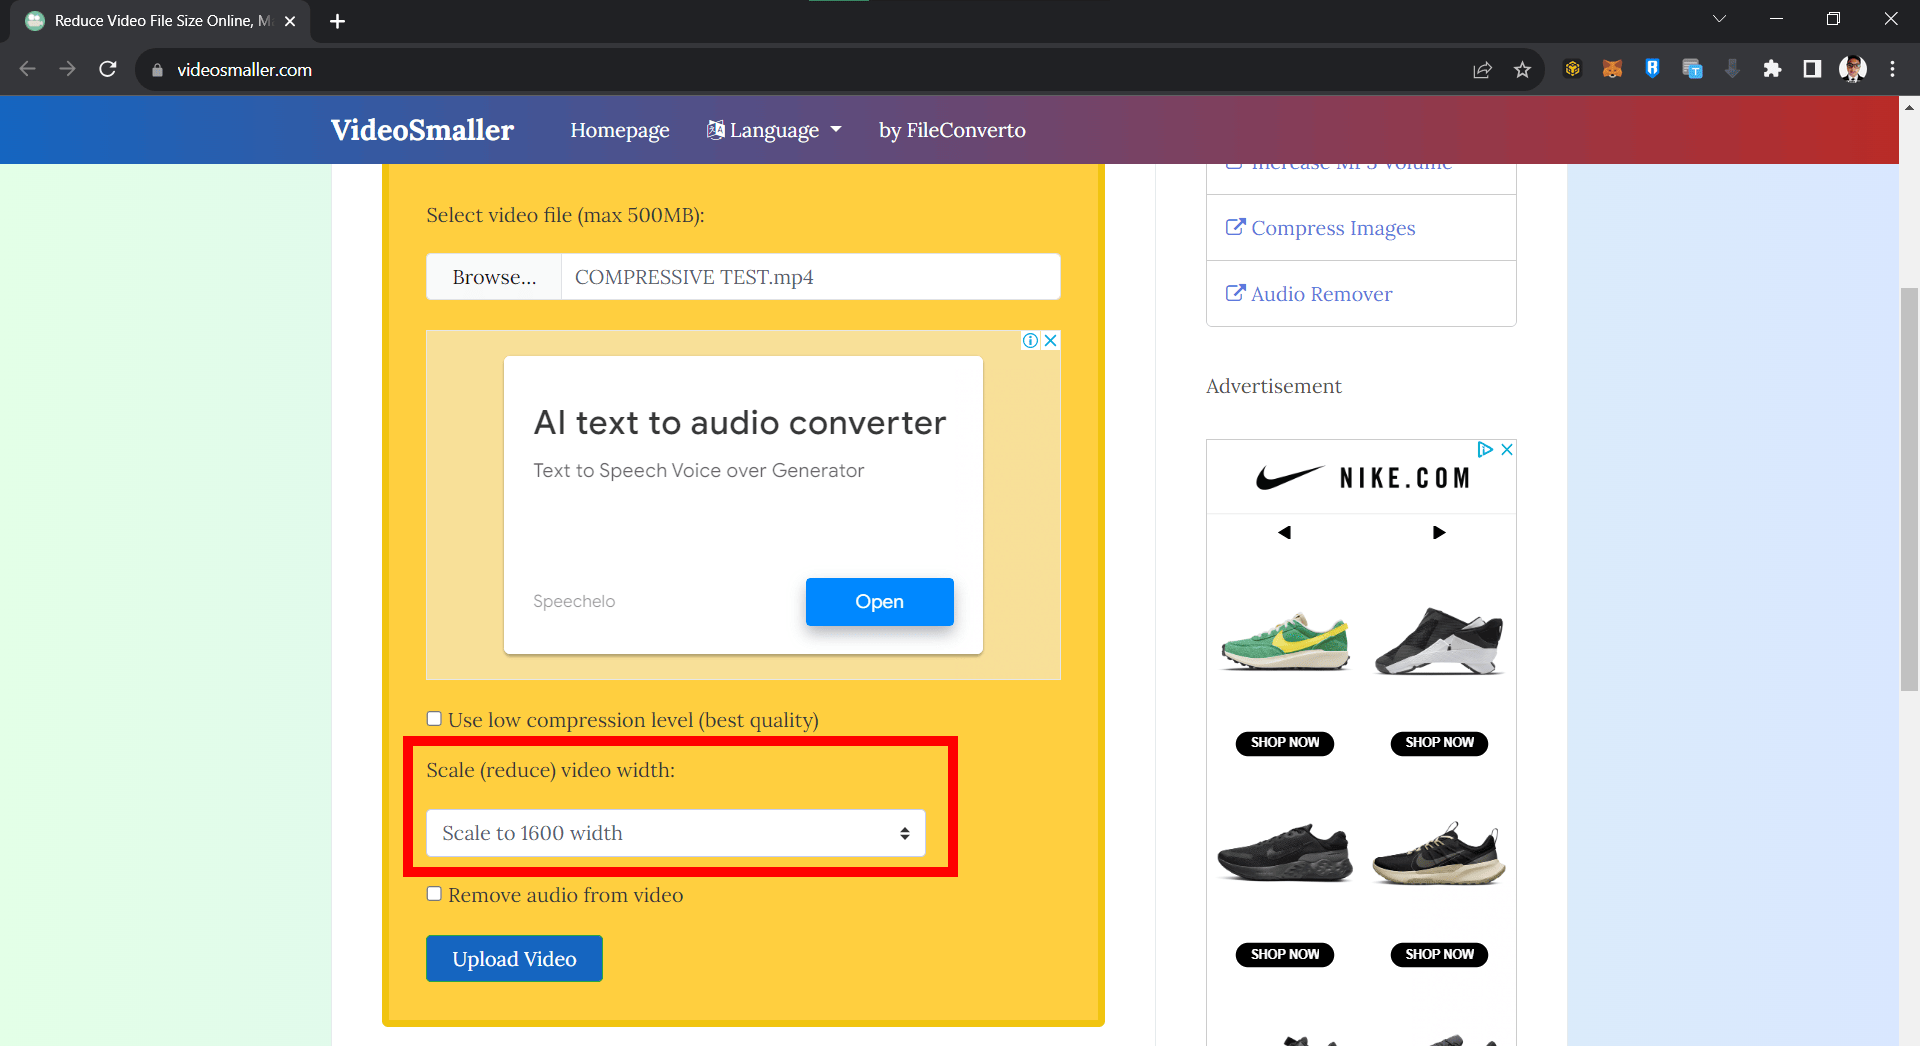
Task: Bookmark the page with the star icon
Action: tap(1523, 69)
